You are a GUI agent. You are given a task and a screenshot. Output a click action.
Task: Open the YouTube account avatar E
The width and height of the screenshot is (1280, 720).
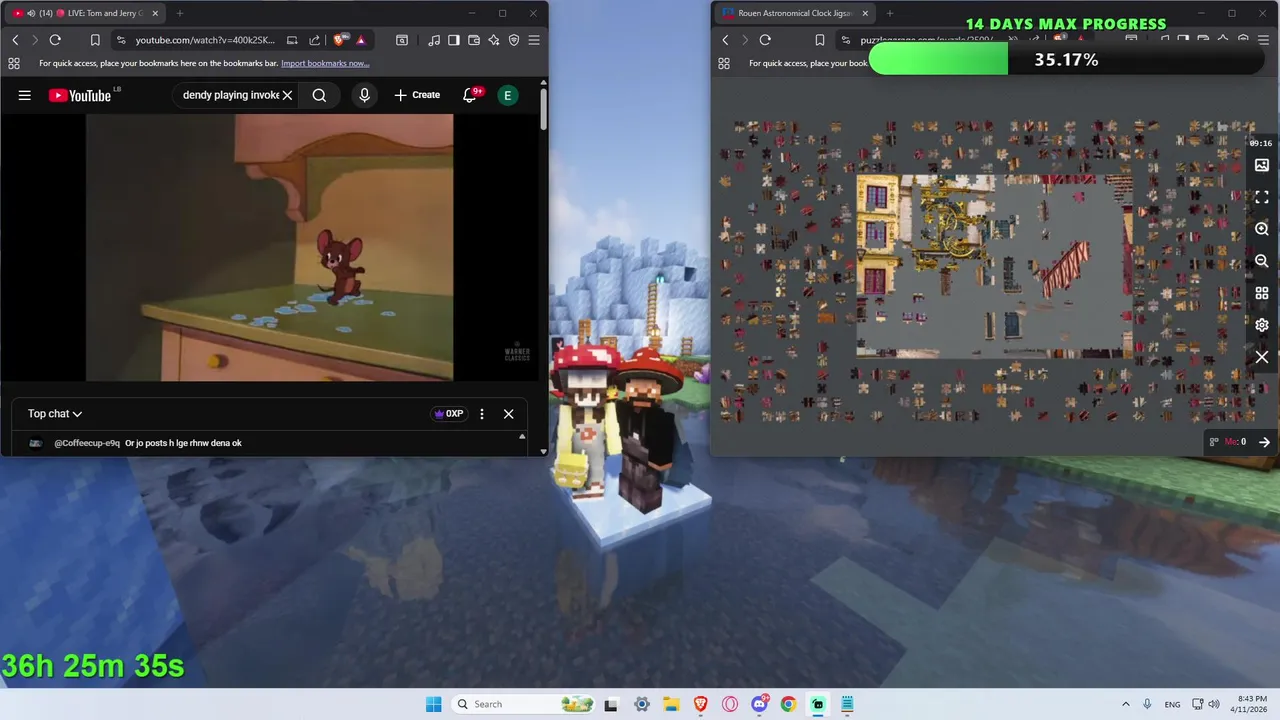pos(508,95)
